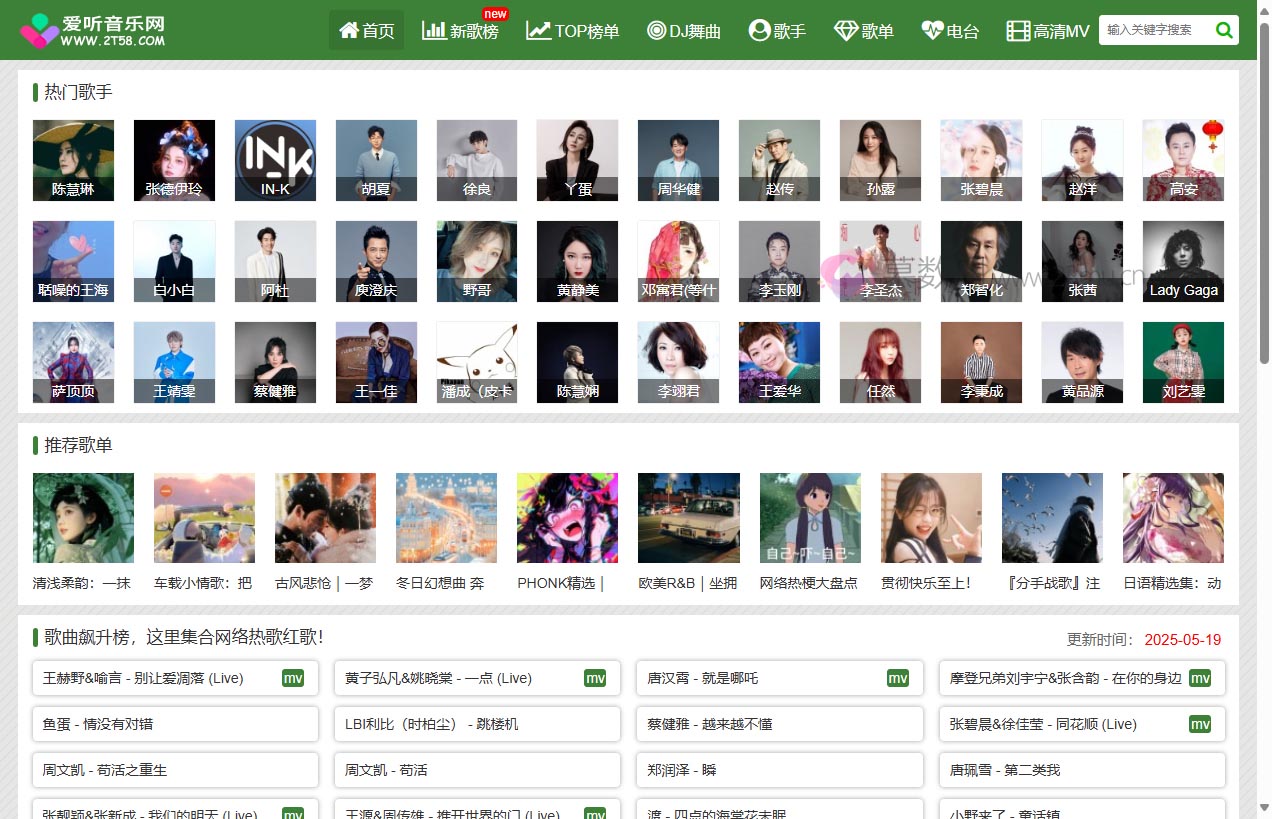Viewport: 1272px width, 819px height.
Task: Click the mv badge for 唐汉霄 - 就是哪吒
Action: click(898, 678)
